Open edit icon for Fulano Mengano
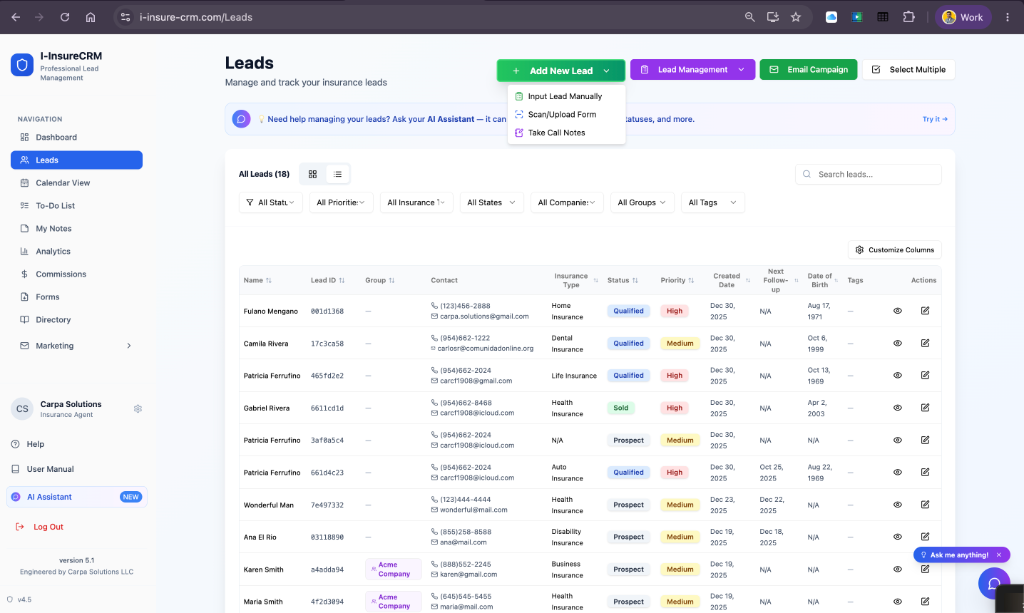The width and height of the screenshot is (1024, 613). point(925,311)
